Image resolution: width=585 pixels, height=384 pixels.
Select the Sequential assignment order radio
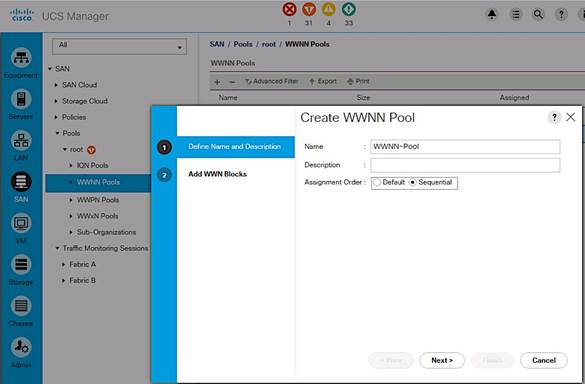pyautogui.click(x=413, y=182)
